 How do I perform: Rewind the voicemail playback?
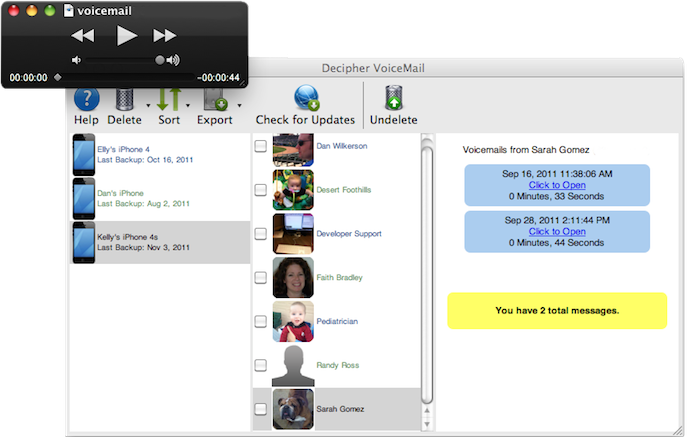(x=82, y=36)
